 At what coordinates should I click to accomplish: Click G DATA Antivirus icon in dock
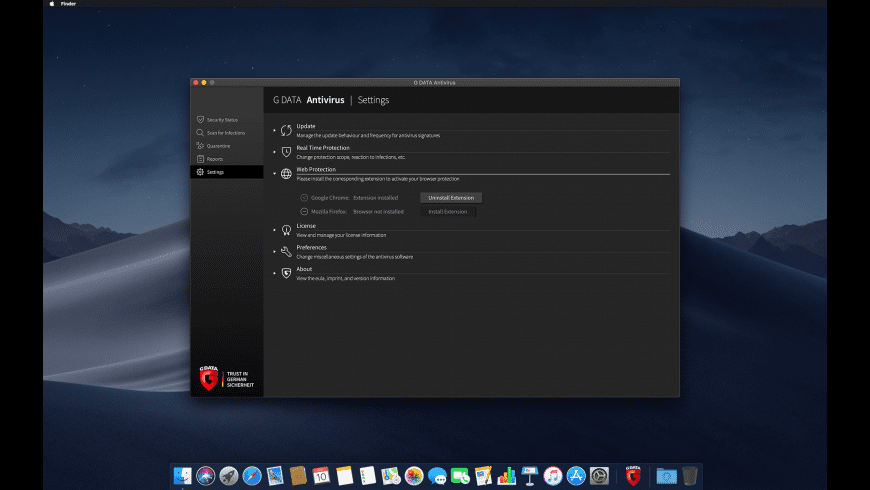tap(633, 476)
